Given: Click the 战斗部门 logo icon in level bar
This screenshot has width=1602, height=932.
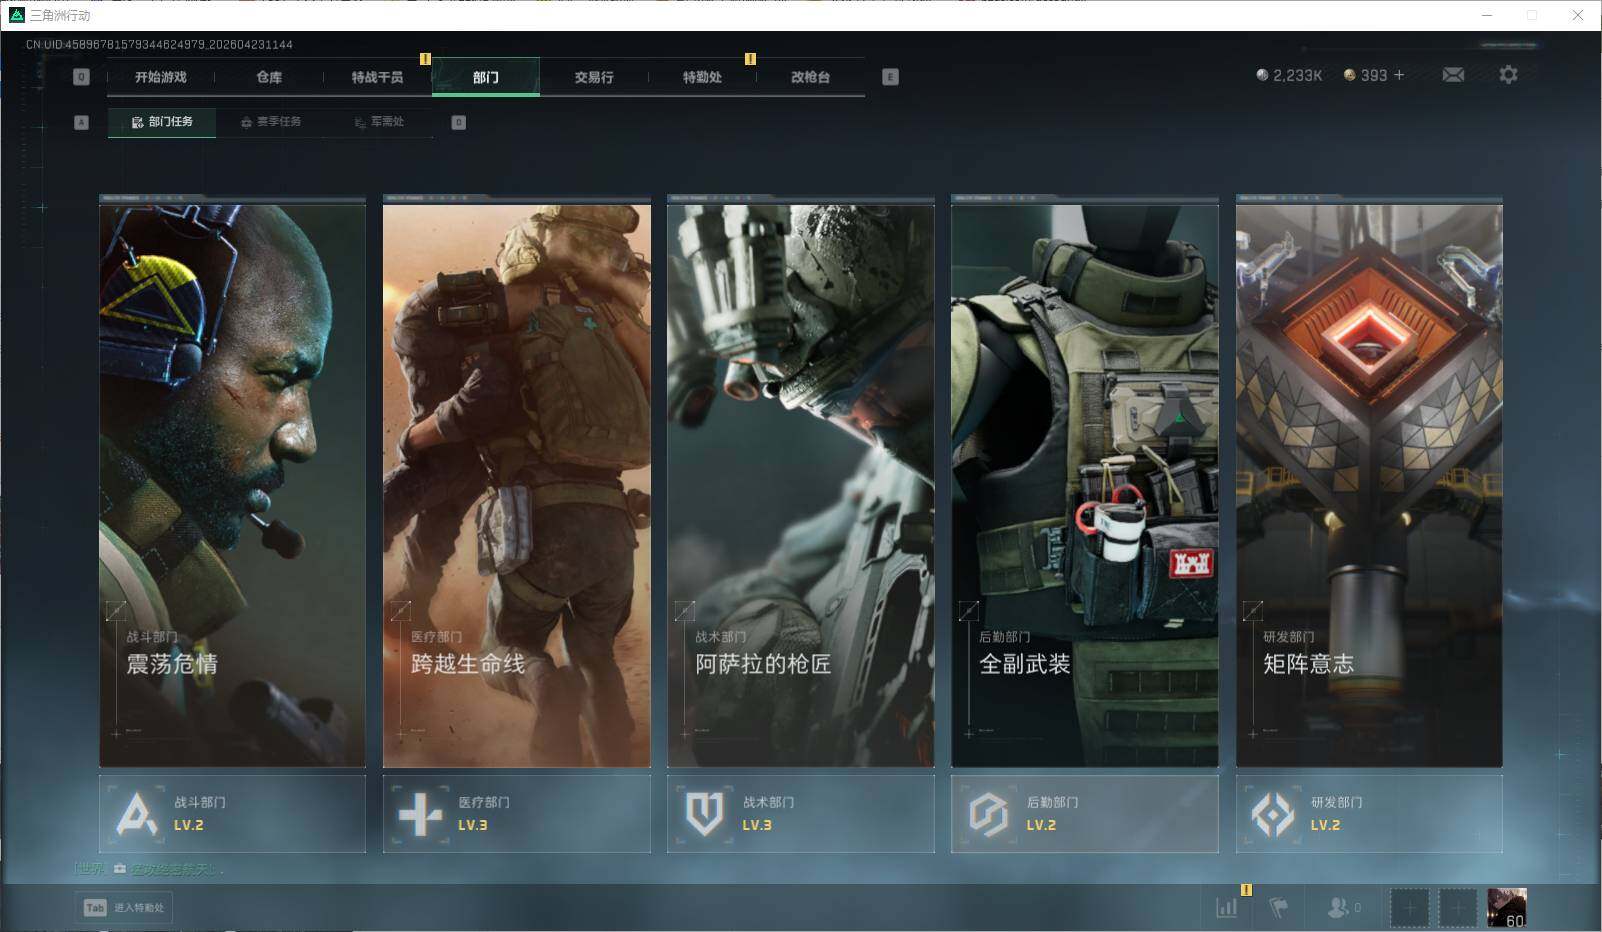Looking at the screenshot, I should click(x=137, y=813).
